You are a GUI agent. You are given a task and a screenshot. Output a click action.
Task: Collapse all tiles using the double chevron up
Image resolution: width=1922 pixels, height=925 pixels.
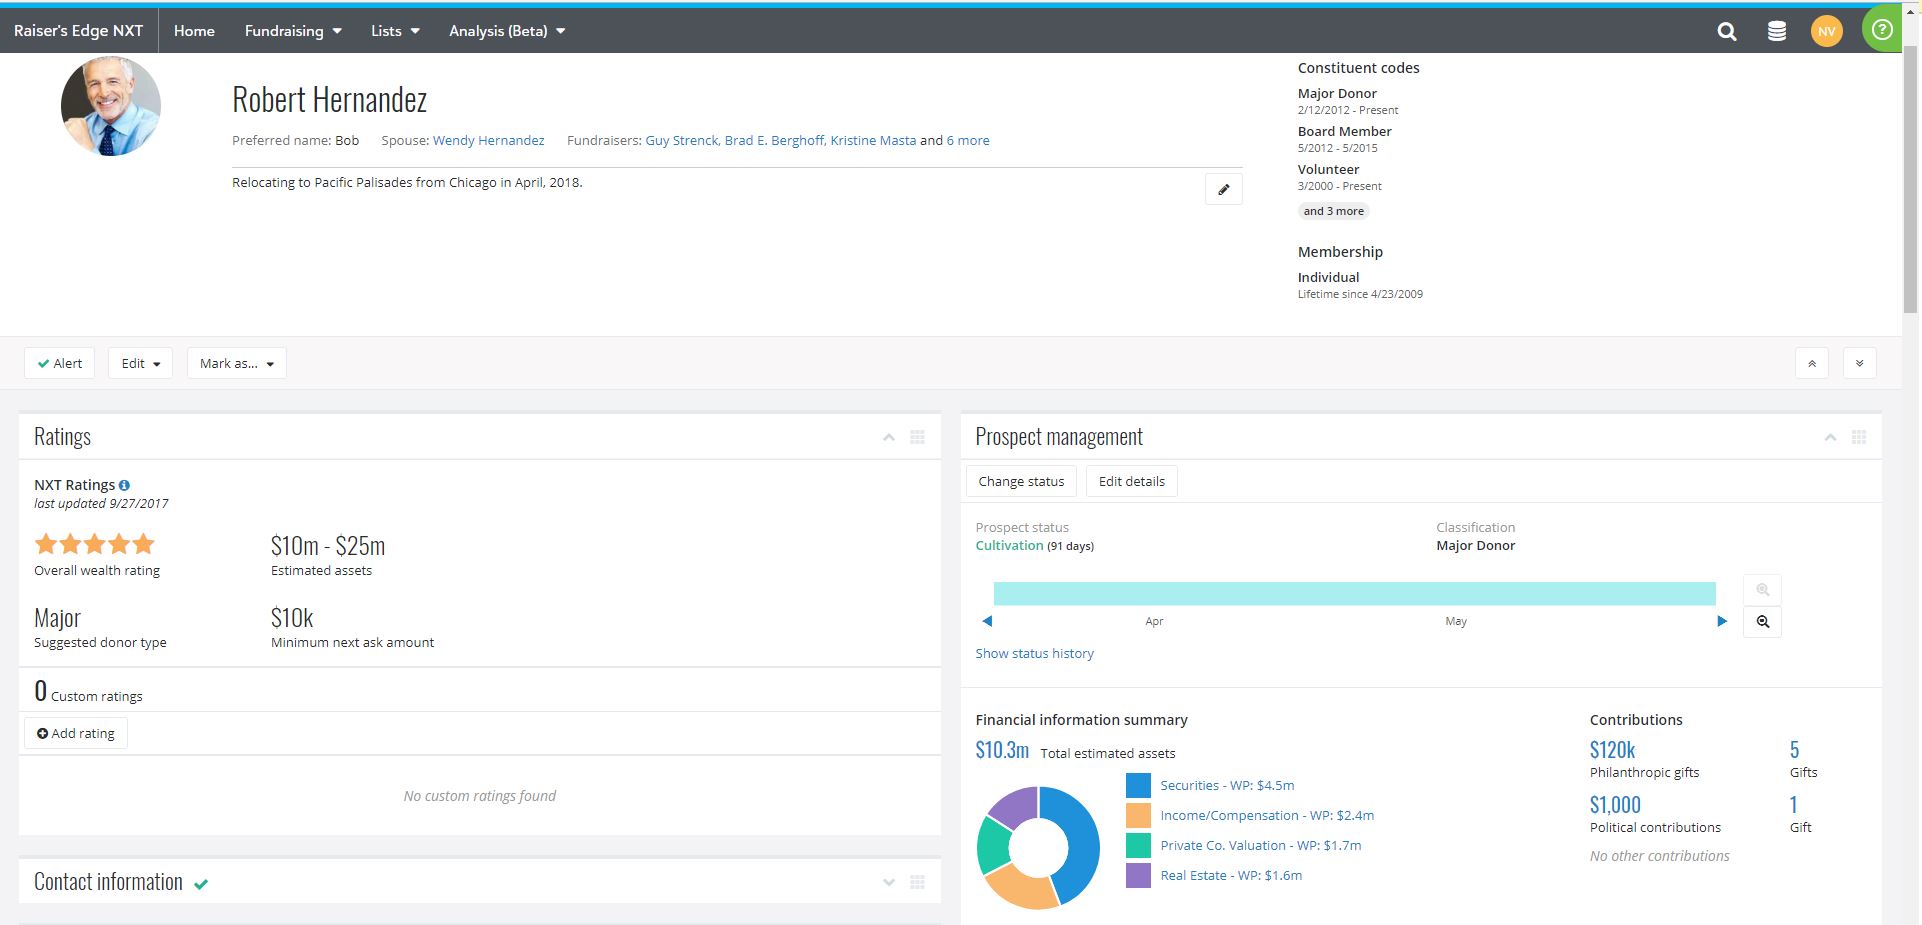pos(1812,363)
